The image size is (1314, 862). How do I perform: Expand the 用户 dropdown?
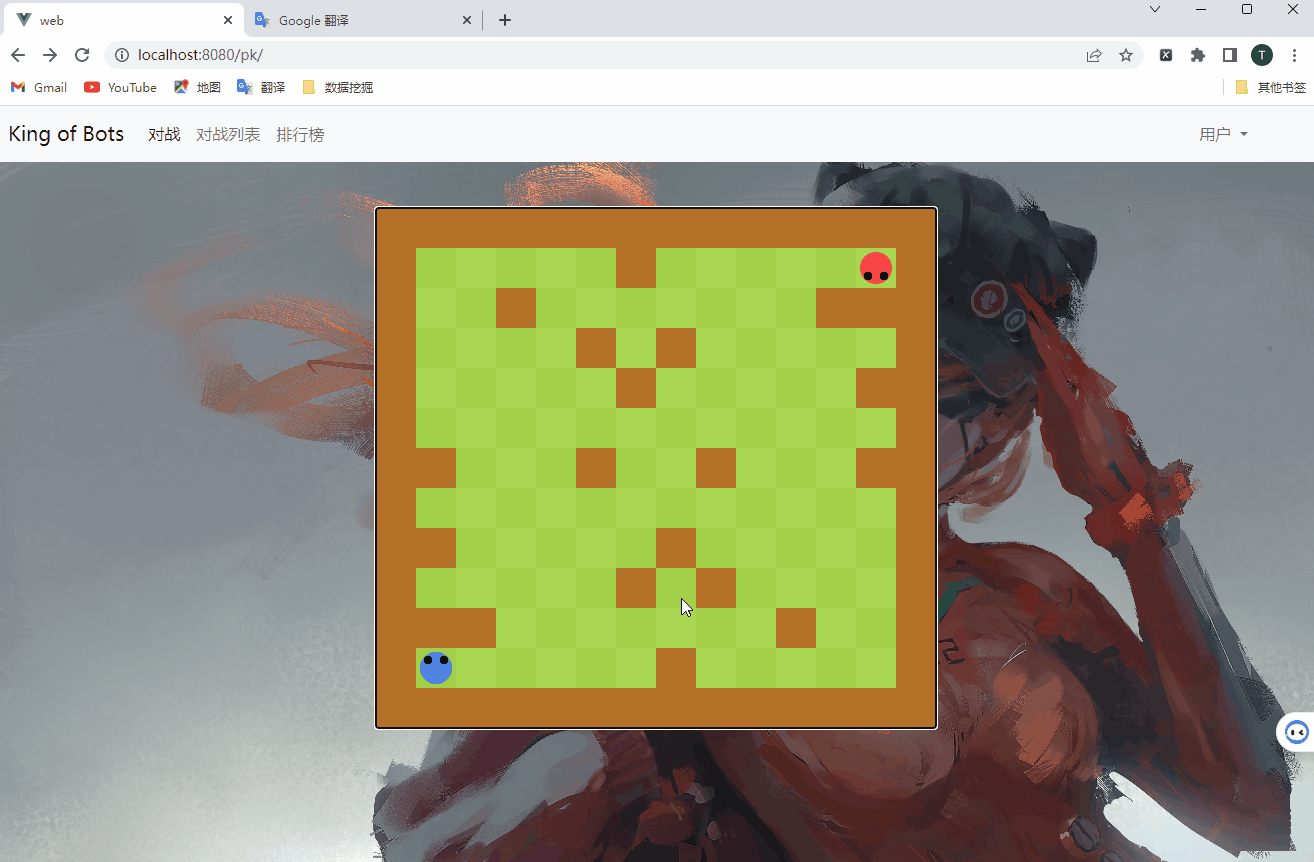click(1223, 134)
